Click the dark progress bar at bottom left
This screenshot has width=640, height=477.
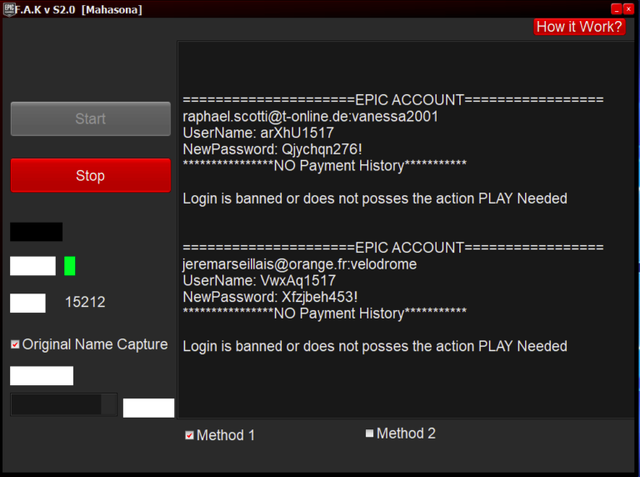pos(64,405)
